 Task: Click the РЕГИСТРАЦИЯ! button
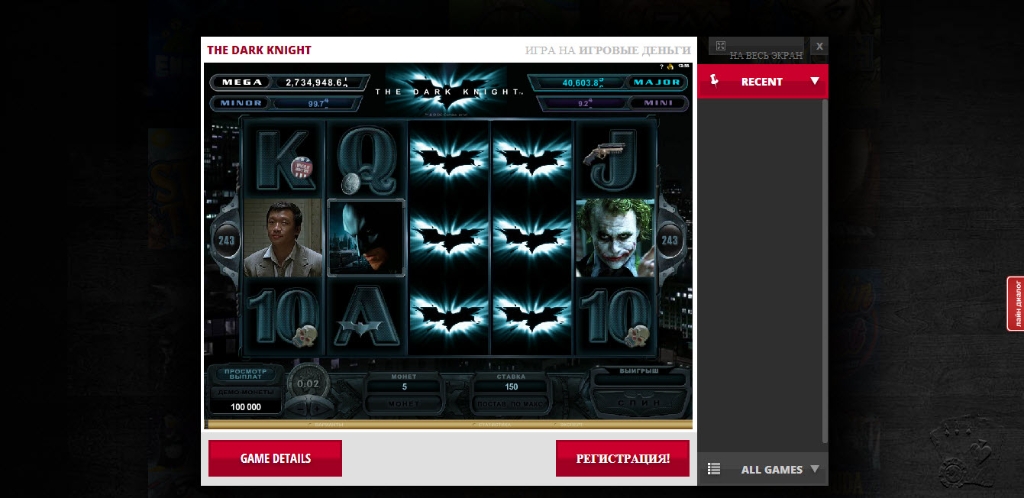622,458
